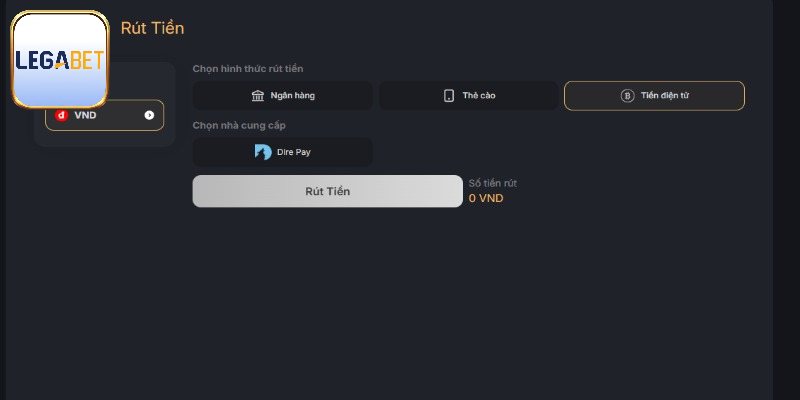
Task: Pick Dire Pay as the provider
Action: [x=282, y=152]
